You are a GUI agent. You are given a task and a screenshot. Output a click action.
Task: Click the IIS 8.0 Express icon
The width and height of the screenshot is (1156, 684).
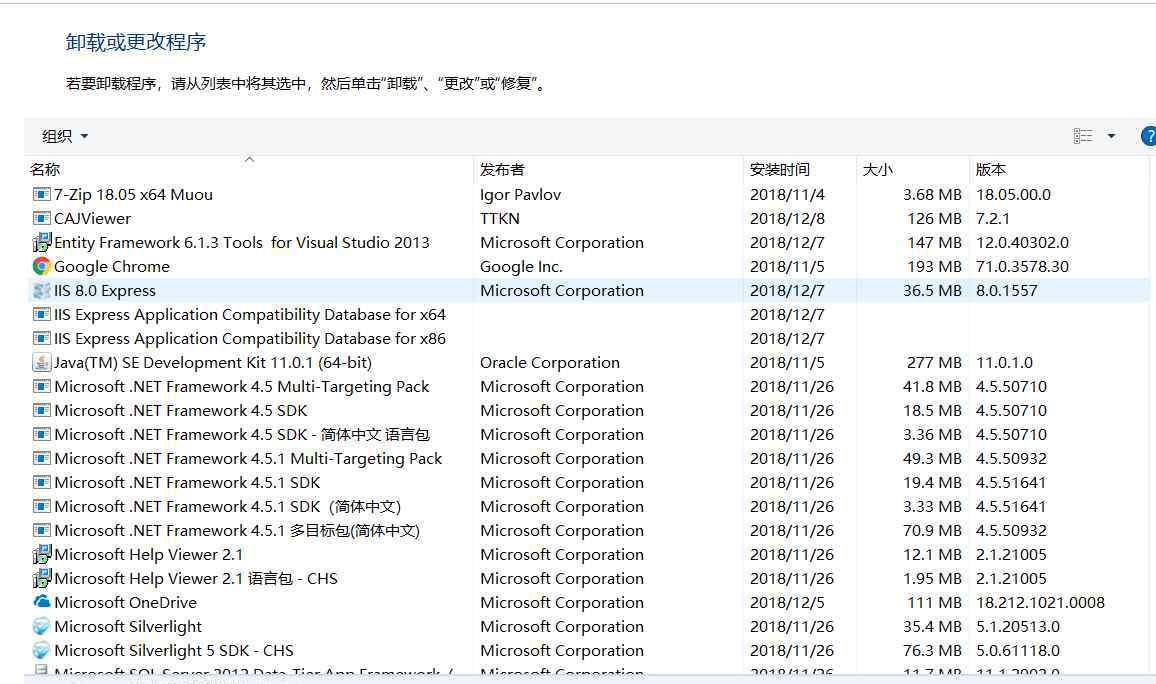pyautogui.click(x=42, y=290)
